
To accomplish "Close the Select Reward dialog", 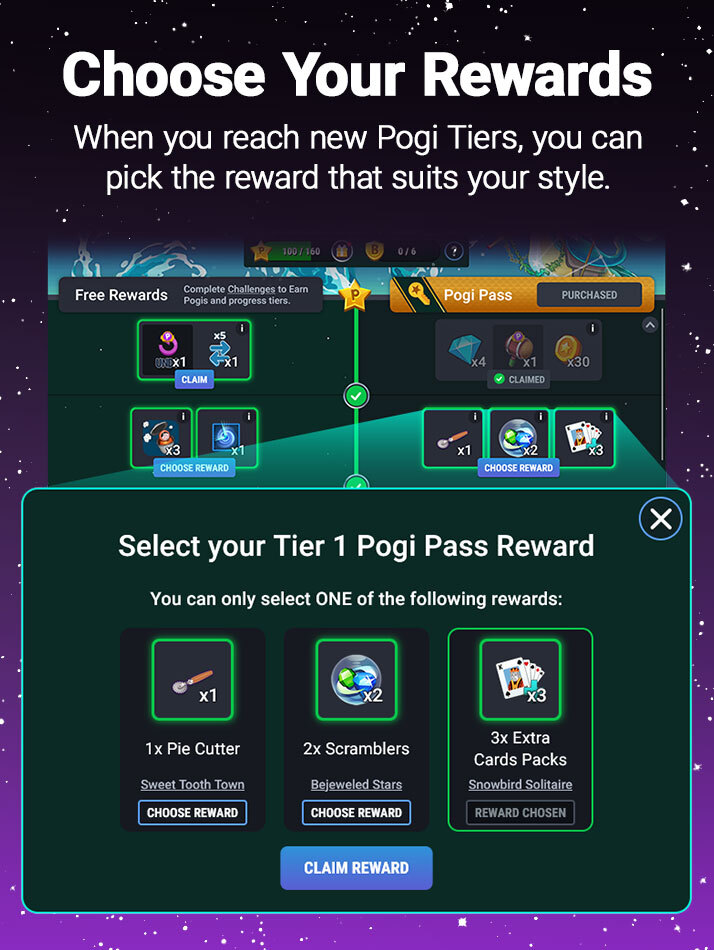I will pos(661,519).
